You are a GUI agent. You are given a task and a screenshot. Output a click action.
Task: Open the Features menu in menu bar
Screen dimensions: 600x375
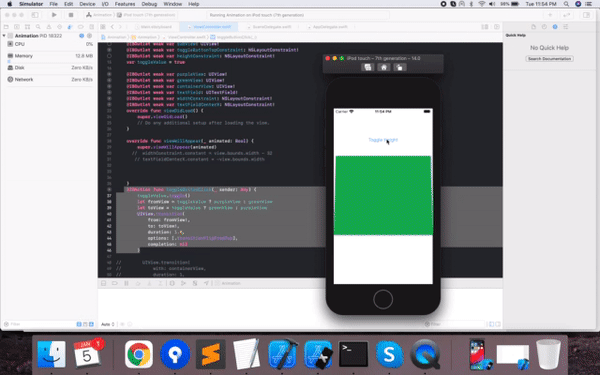pos(125,4)
